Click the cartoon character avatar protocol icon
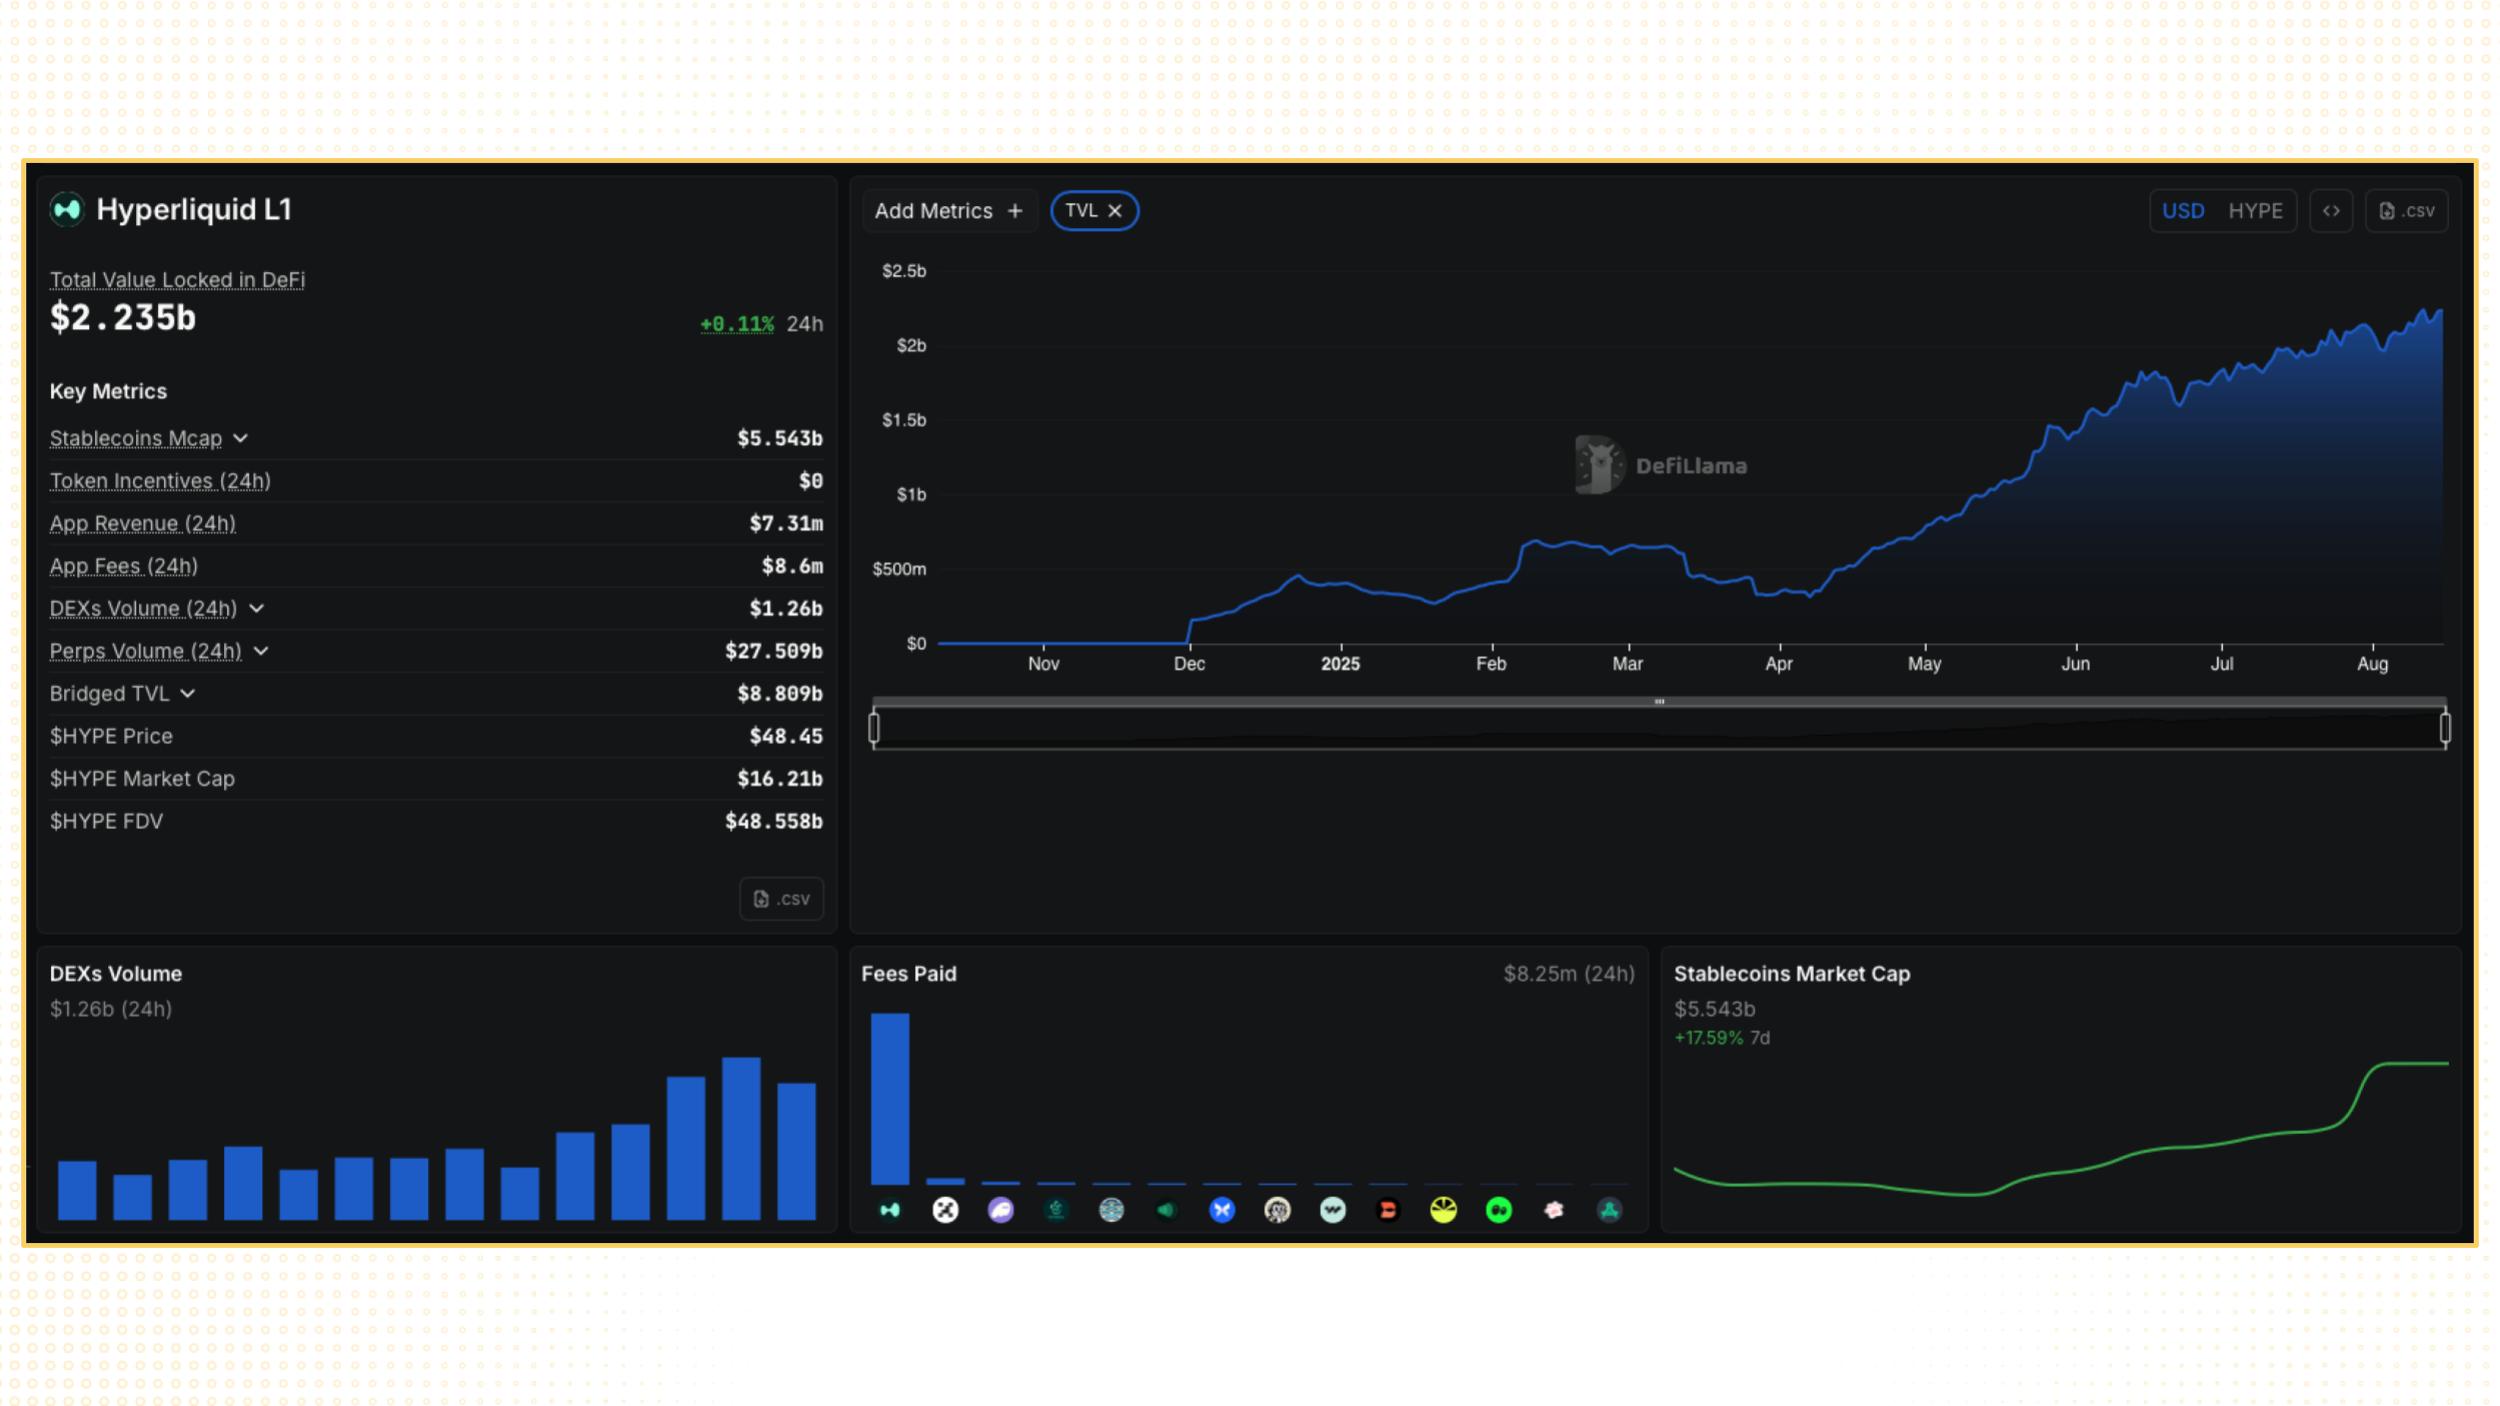The height and width of the screenshot is (1406, 2500). point(1277,1210)
